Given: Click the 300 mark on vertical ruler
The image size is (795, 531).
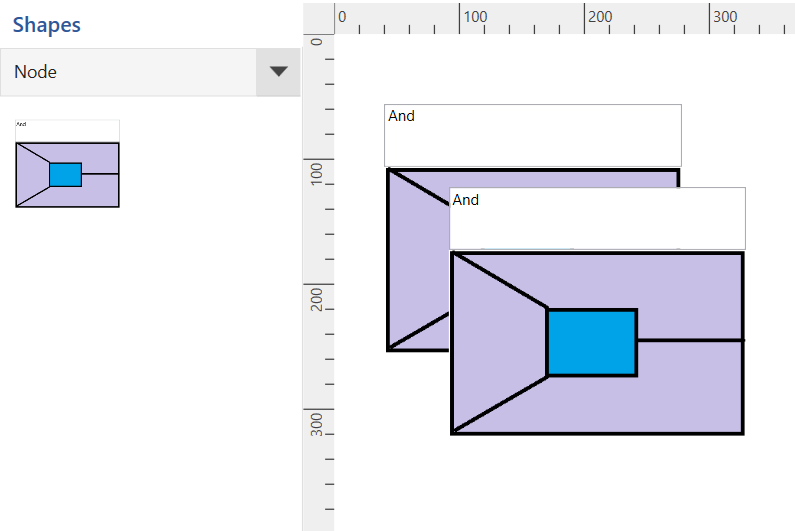Looking at the screenshot, I should pyautogui.click(x=317, y=422).
